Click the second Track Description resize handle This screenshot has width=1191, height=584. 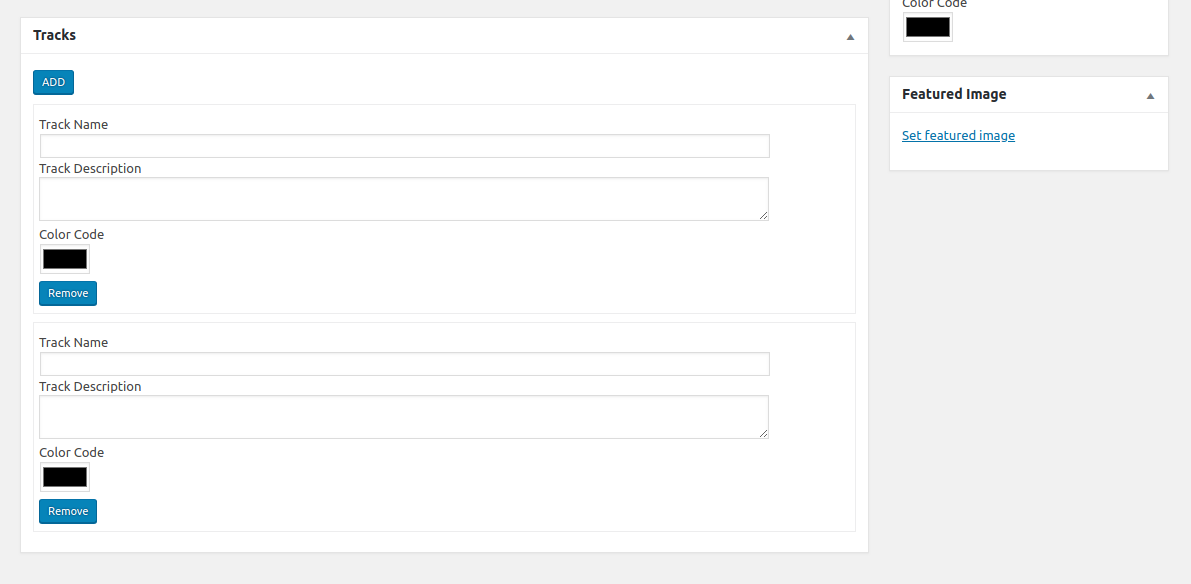click(x=764, y=434)
